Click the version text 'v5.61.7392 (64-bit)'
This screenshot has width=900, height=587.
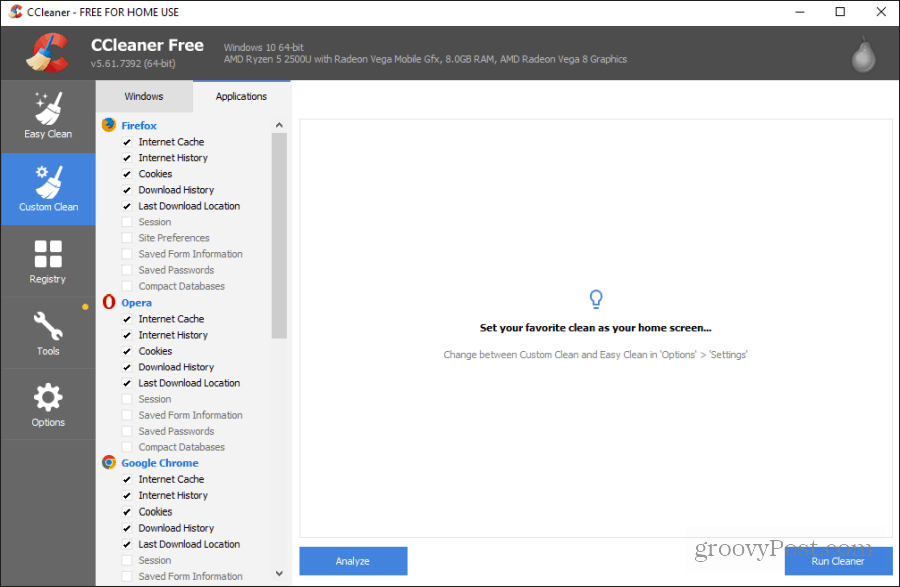coord(133,64)
